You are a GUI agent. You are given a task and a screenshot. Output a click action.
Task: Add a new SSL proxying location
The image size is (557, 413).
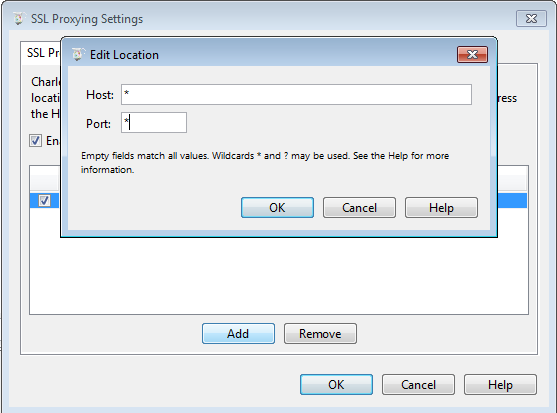[x=238, y=333]
